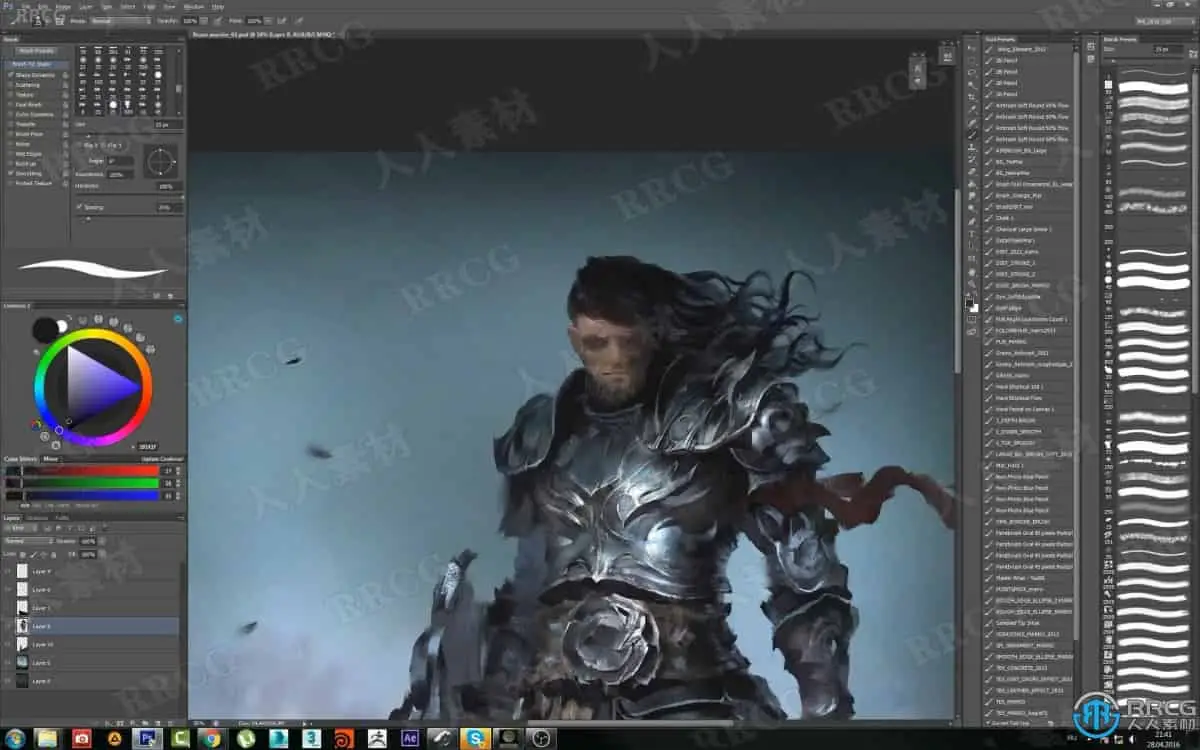
Task: Select the Quick Selection tool
Action: coord(972,85)
